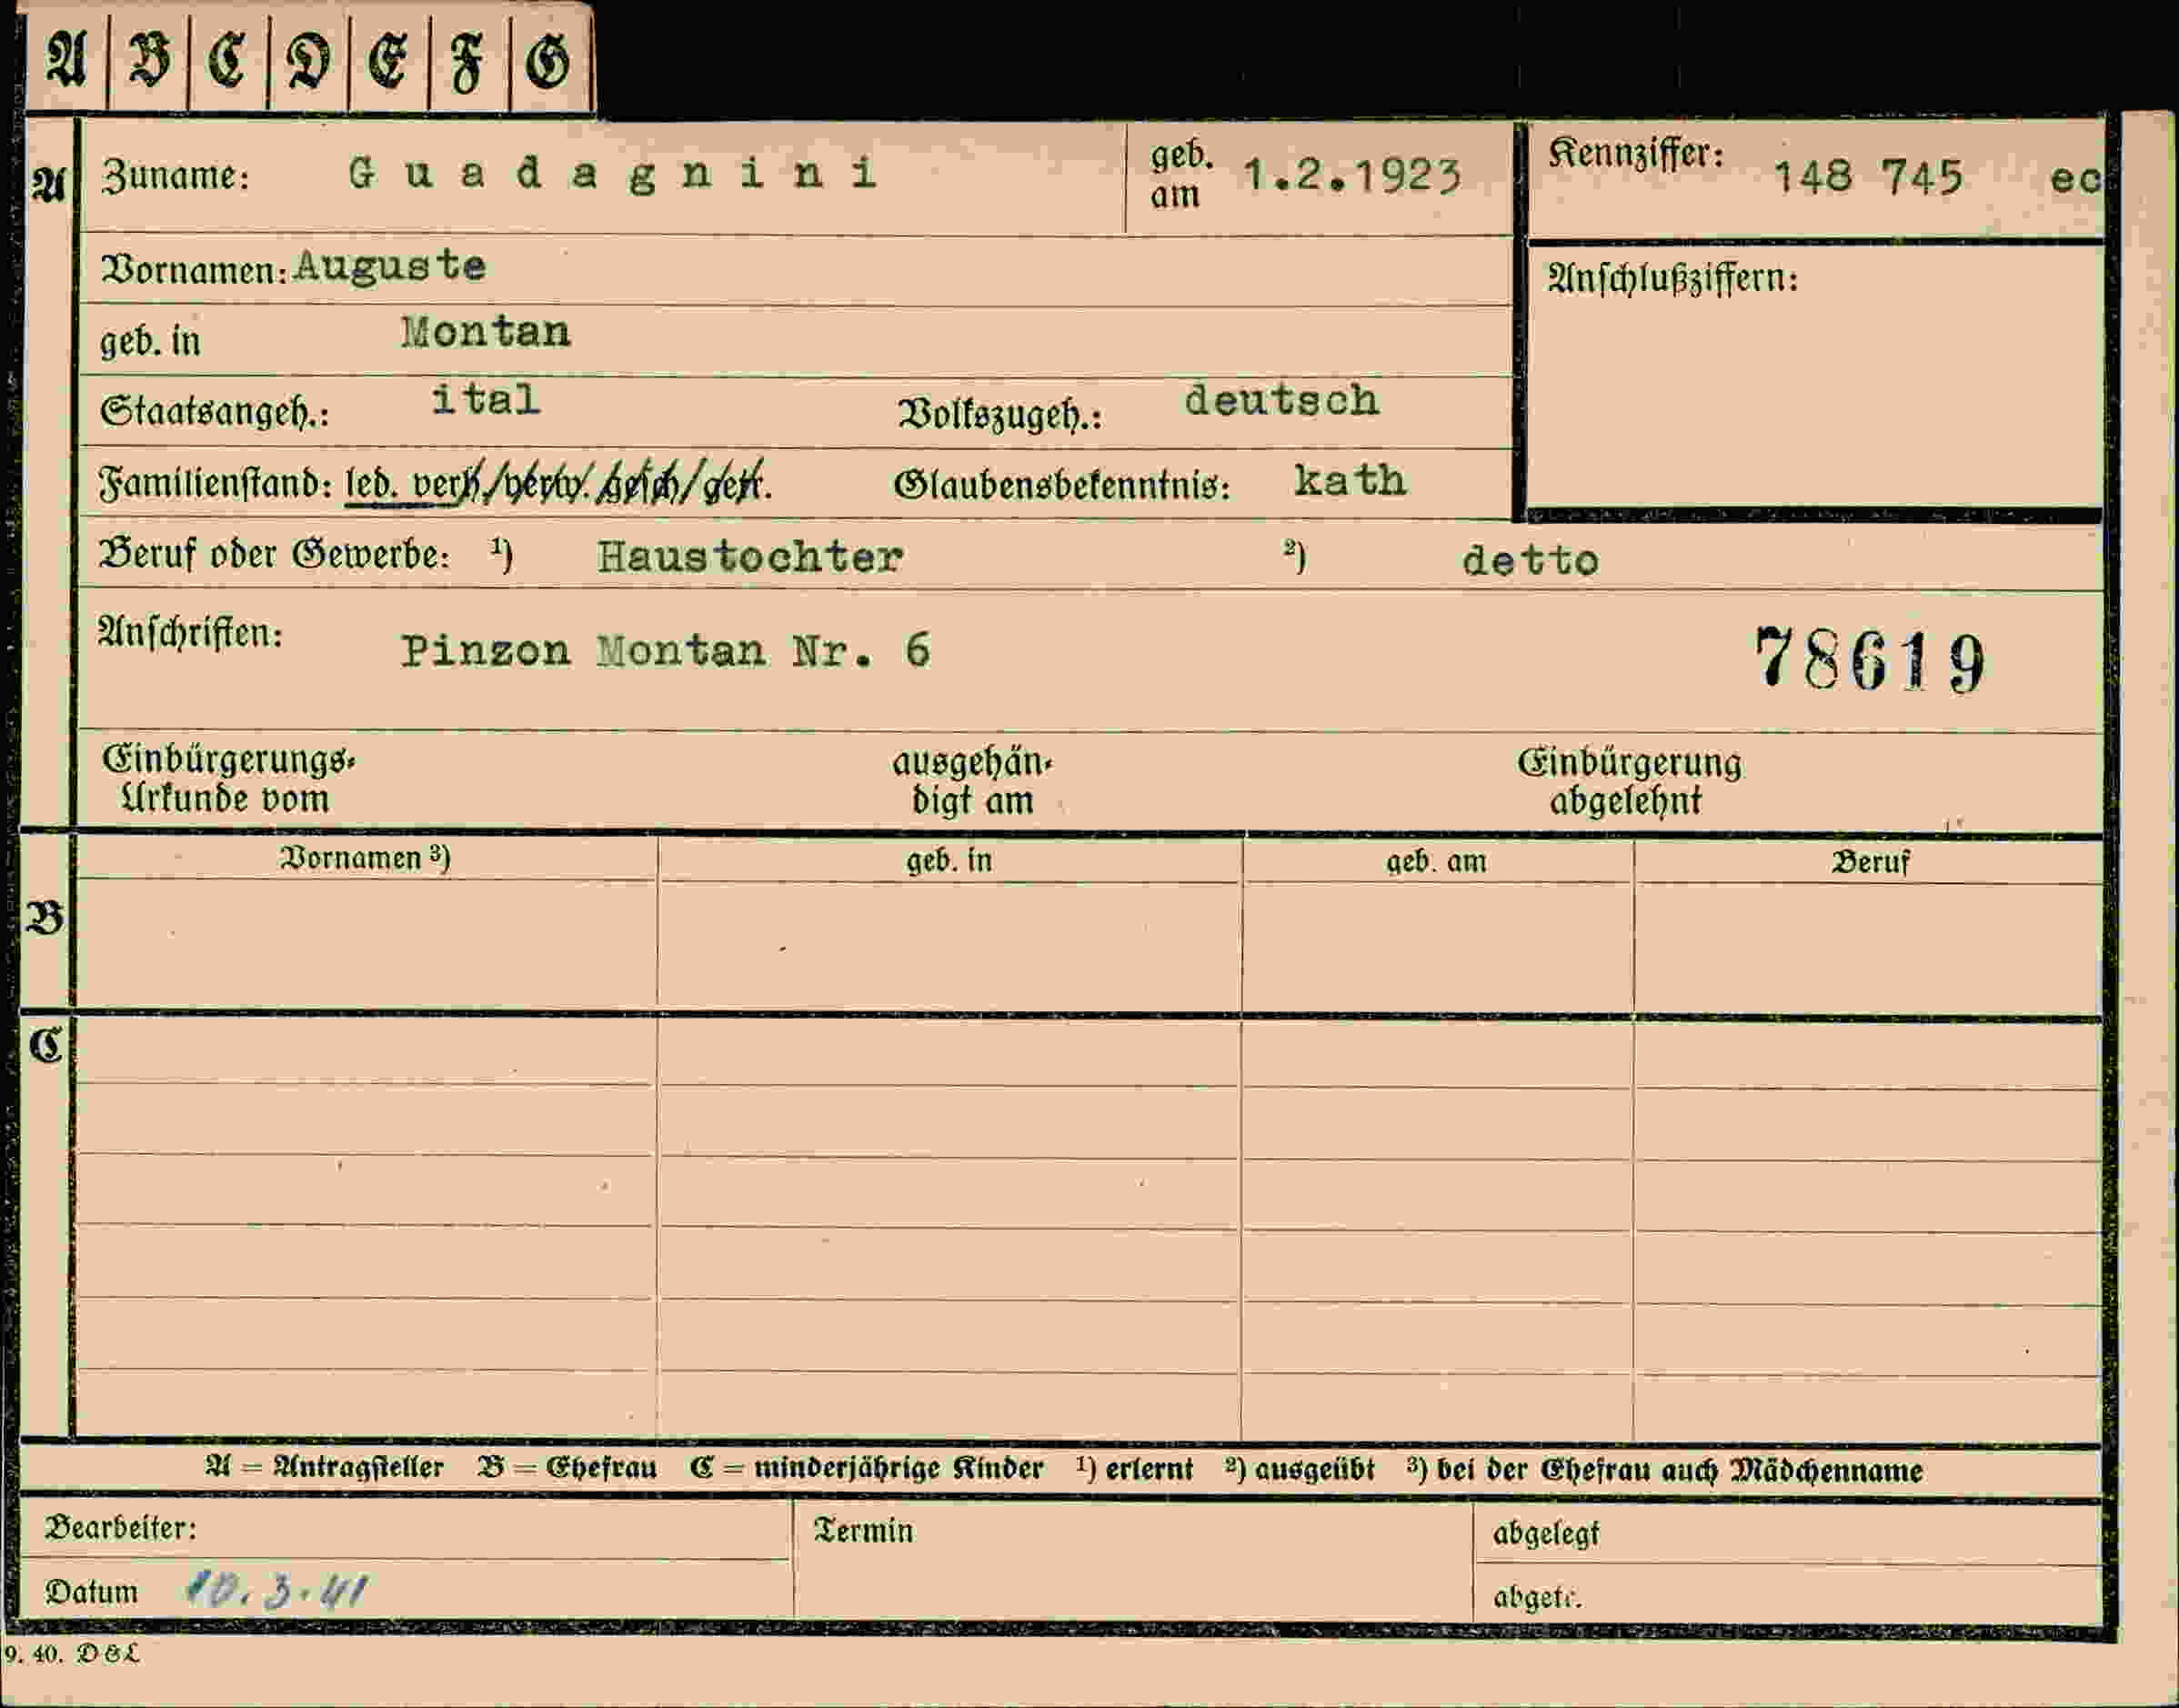Image resolution: width=2179 pixels, height=1708 pixels.
Task: Click birth date '1.2.1923'
Action: [x=1352, y=176]
